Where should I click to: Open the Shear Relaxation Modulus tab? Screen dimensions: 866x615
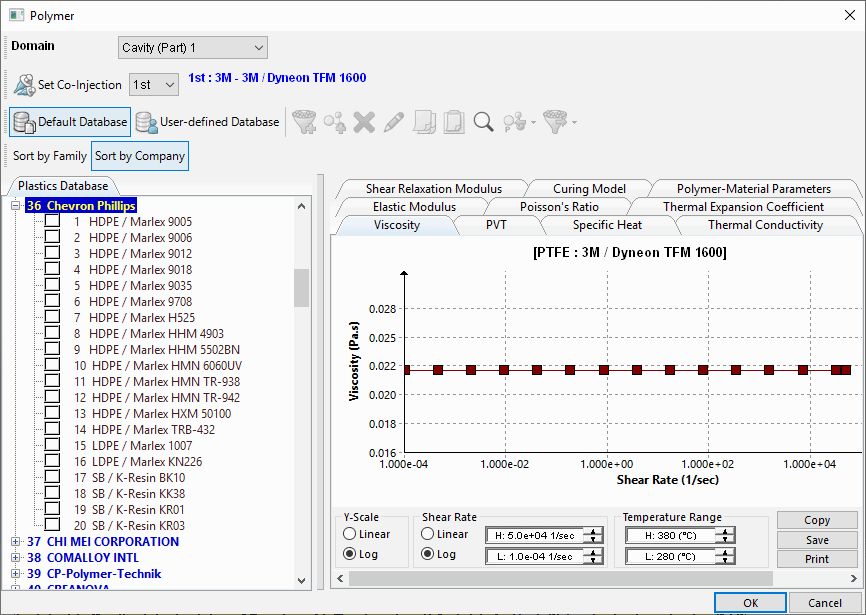click(434, 189)
